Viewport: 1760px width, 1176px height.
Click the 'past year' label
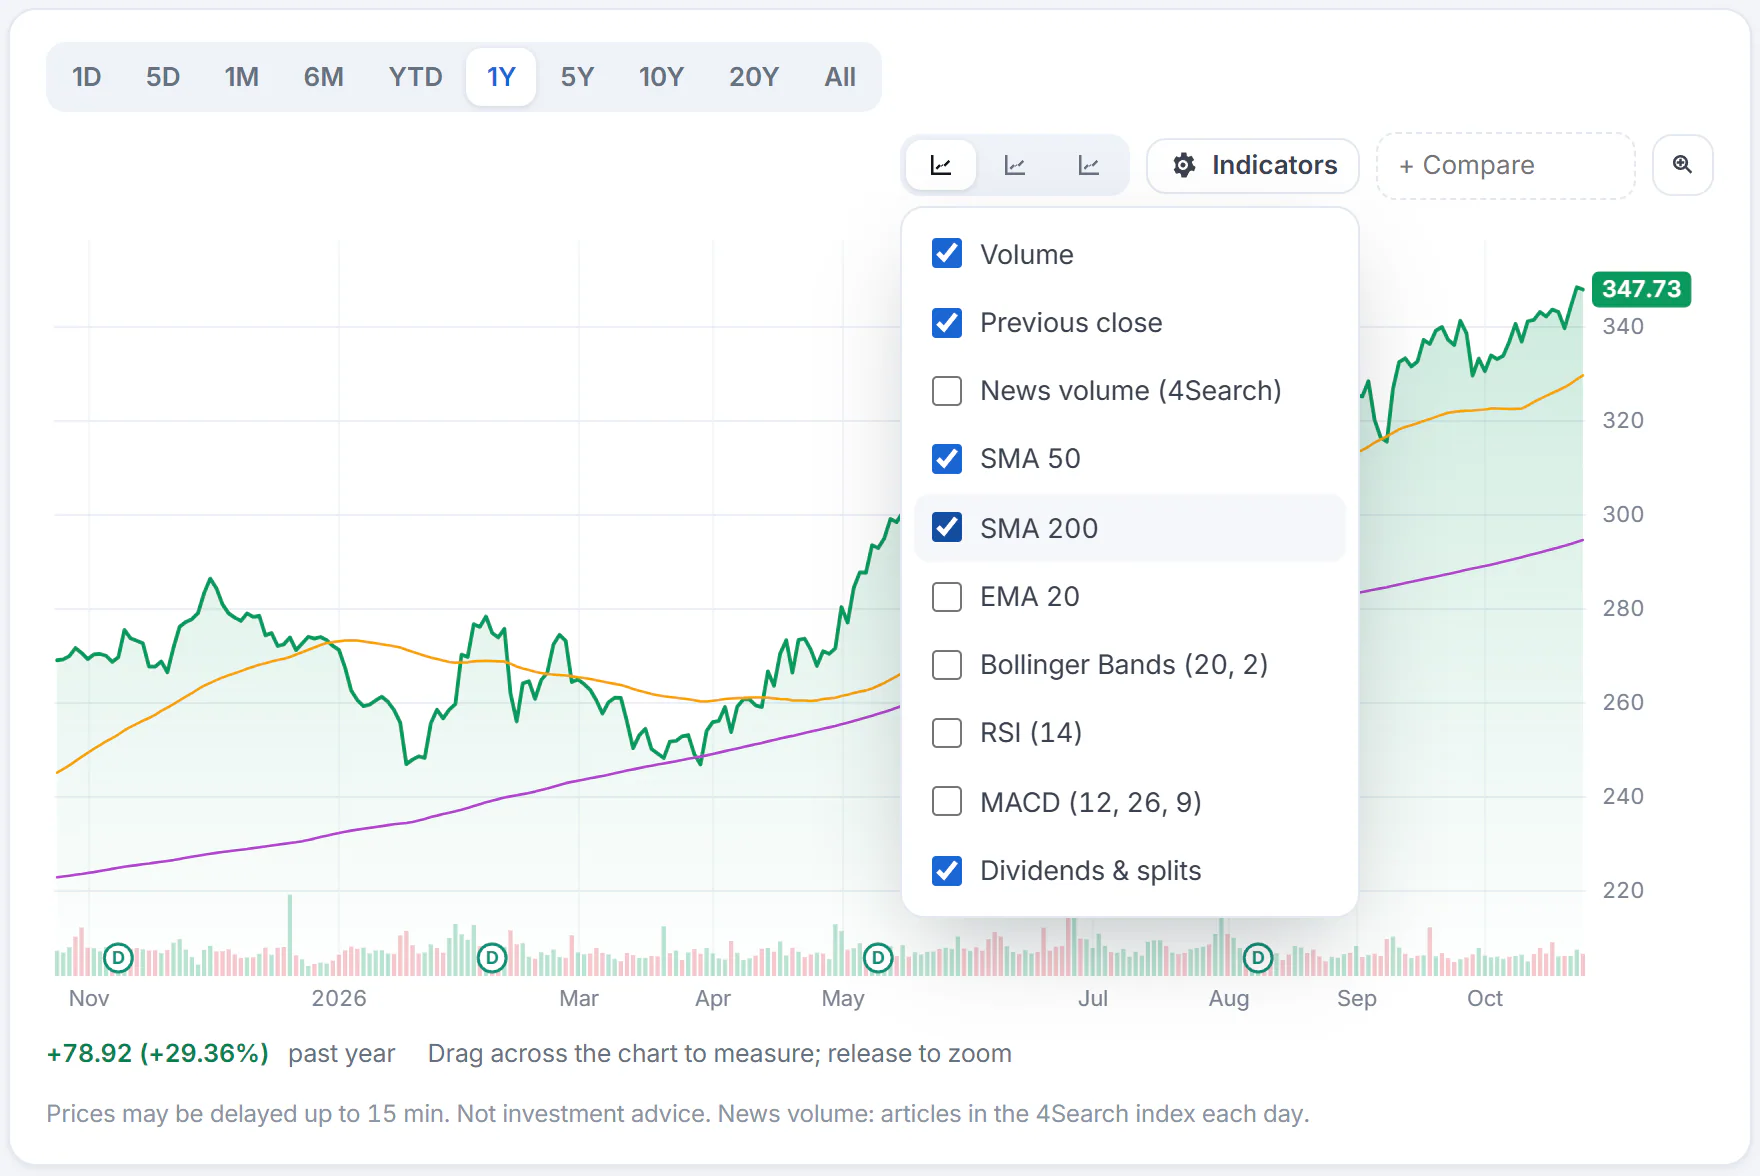(x=342, y=1054)
